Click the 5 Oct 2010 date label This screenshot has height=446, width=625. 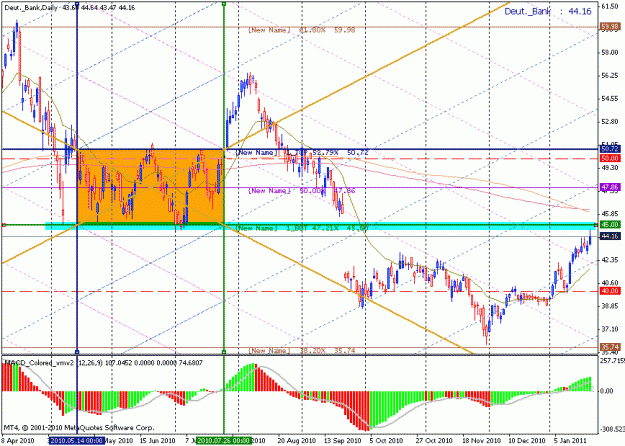[x=387, y=440]
